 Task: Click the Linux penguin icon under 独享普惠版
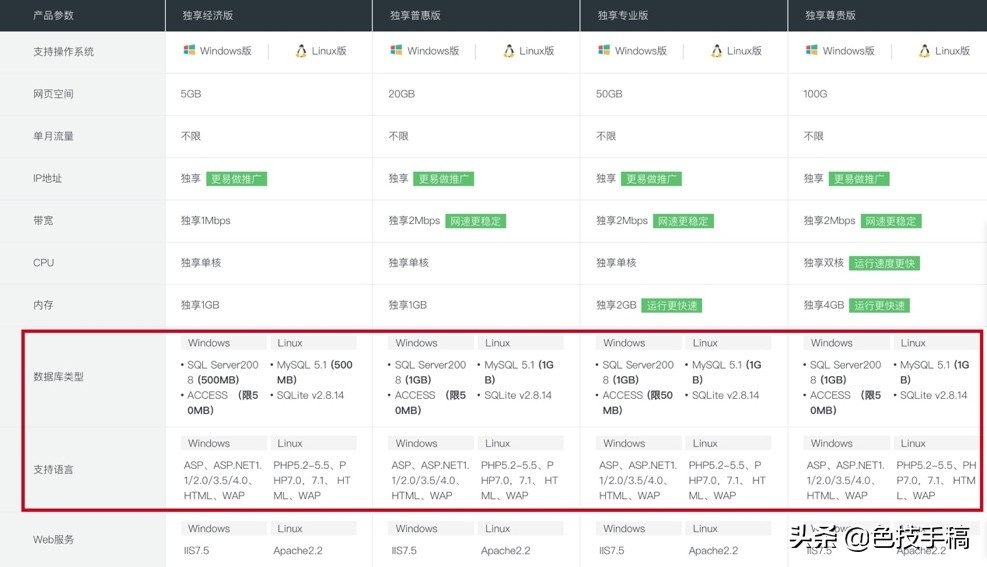(509, 51)
